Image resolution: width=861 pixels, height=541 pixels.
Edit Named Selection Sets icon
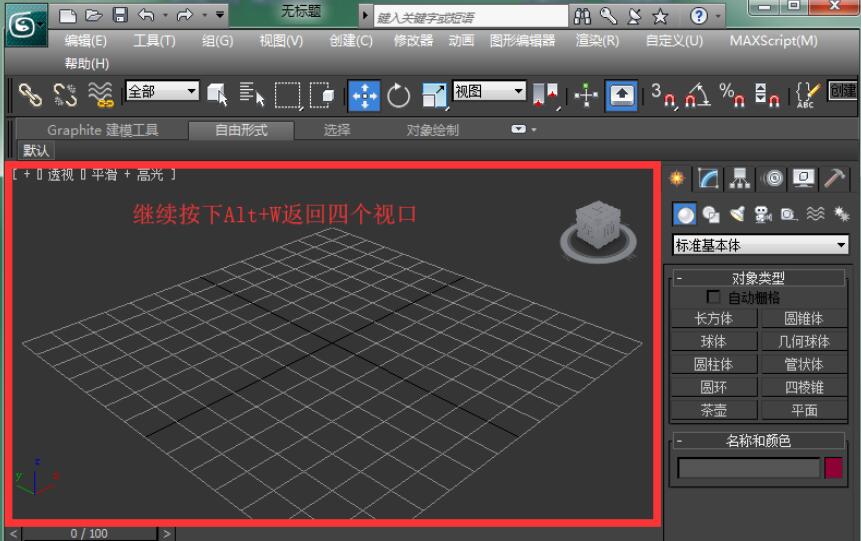807,96
